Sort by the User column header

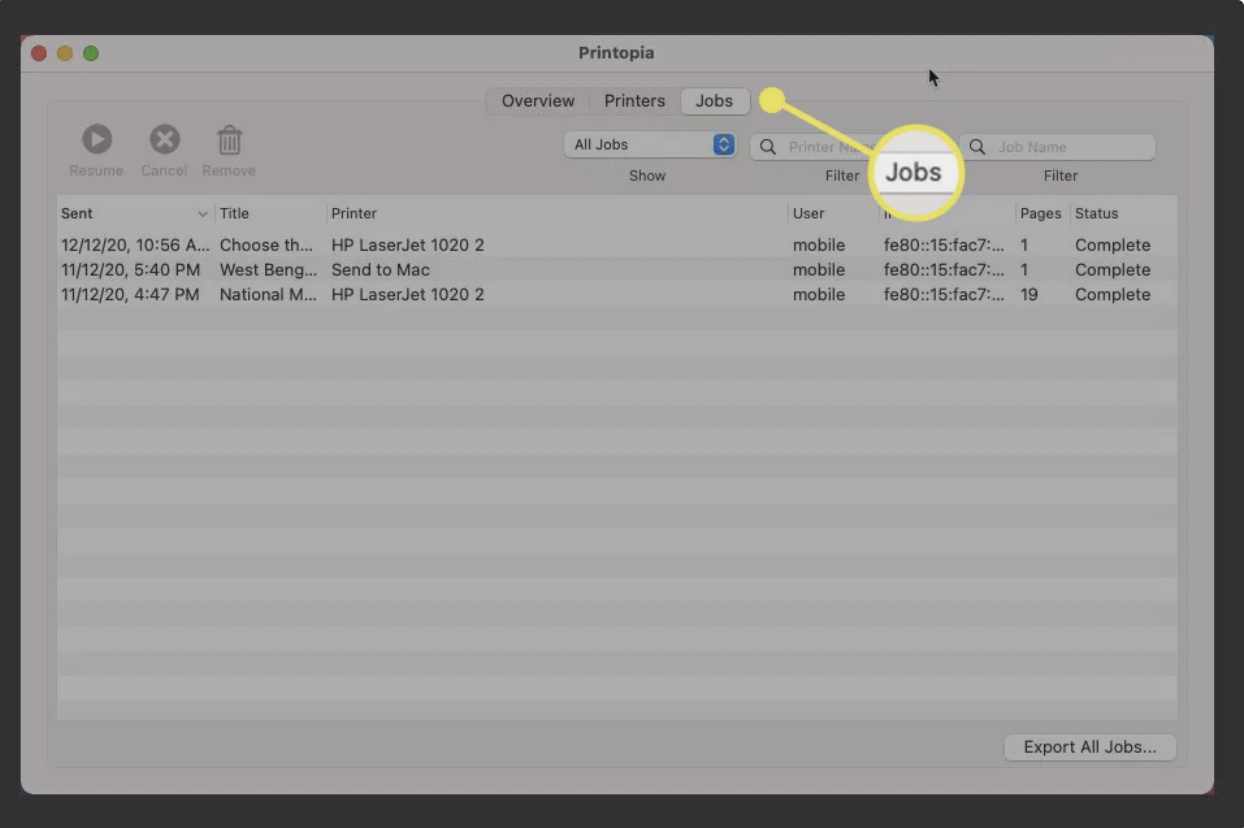pos(808,214)
